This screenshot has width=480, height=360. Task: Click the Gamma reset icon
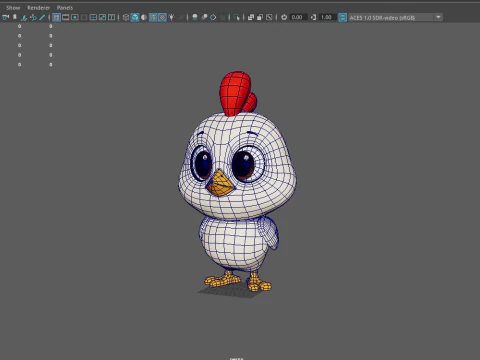[x=313, y=17]
